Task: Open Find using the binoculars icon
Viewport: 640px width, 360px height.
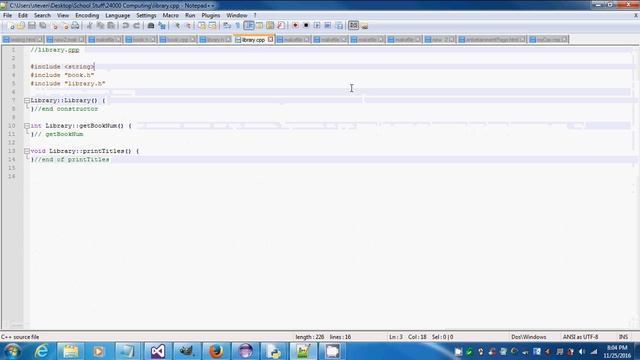Action: [151, 26]
